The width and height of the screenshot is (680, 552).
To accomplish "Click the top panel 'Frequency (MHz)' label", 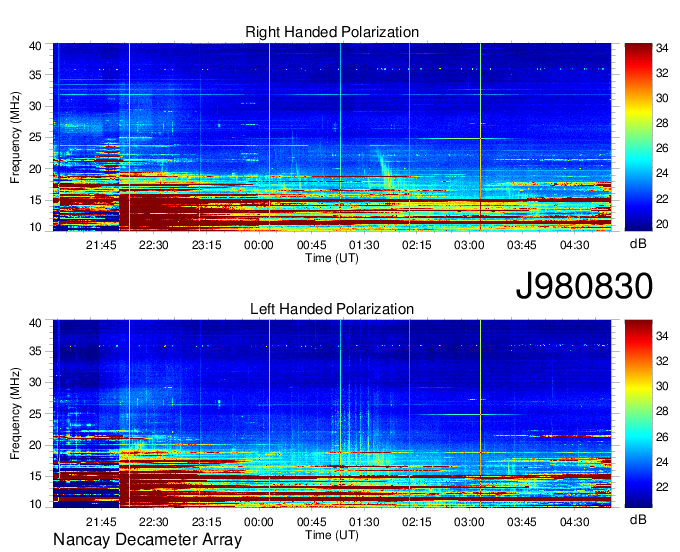I will coord(15,137).
